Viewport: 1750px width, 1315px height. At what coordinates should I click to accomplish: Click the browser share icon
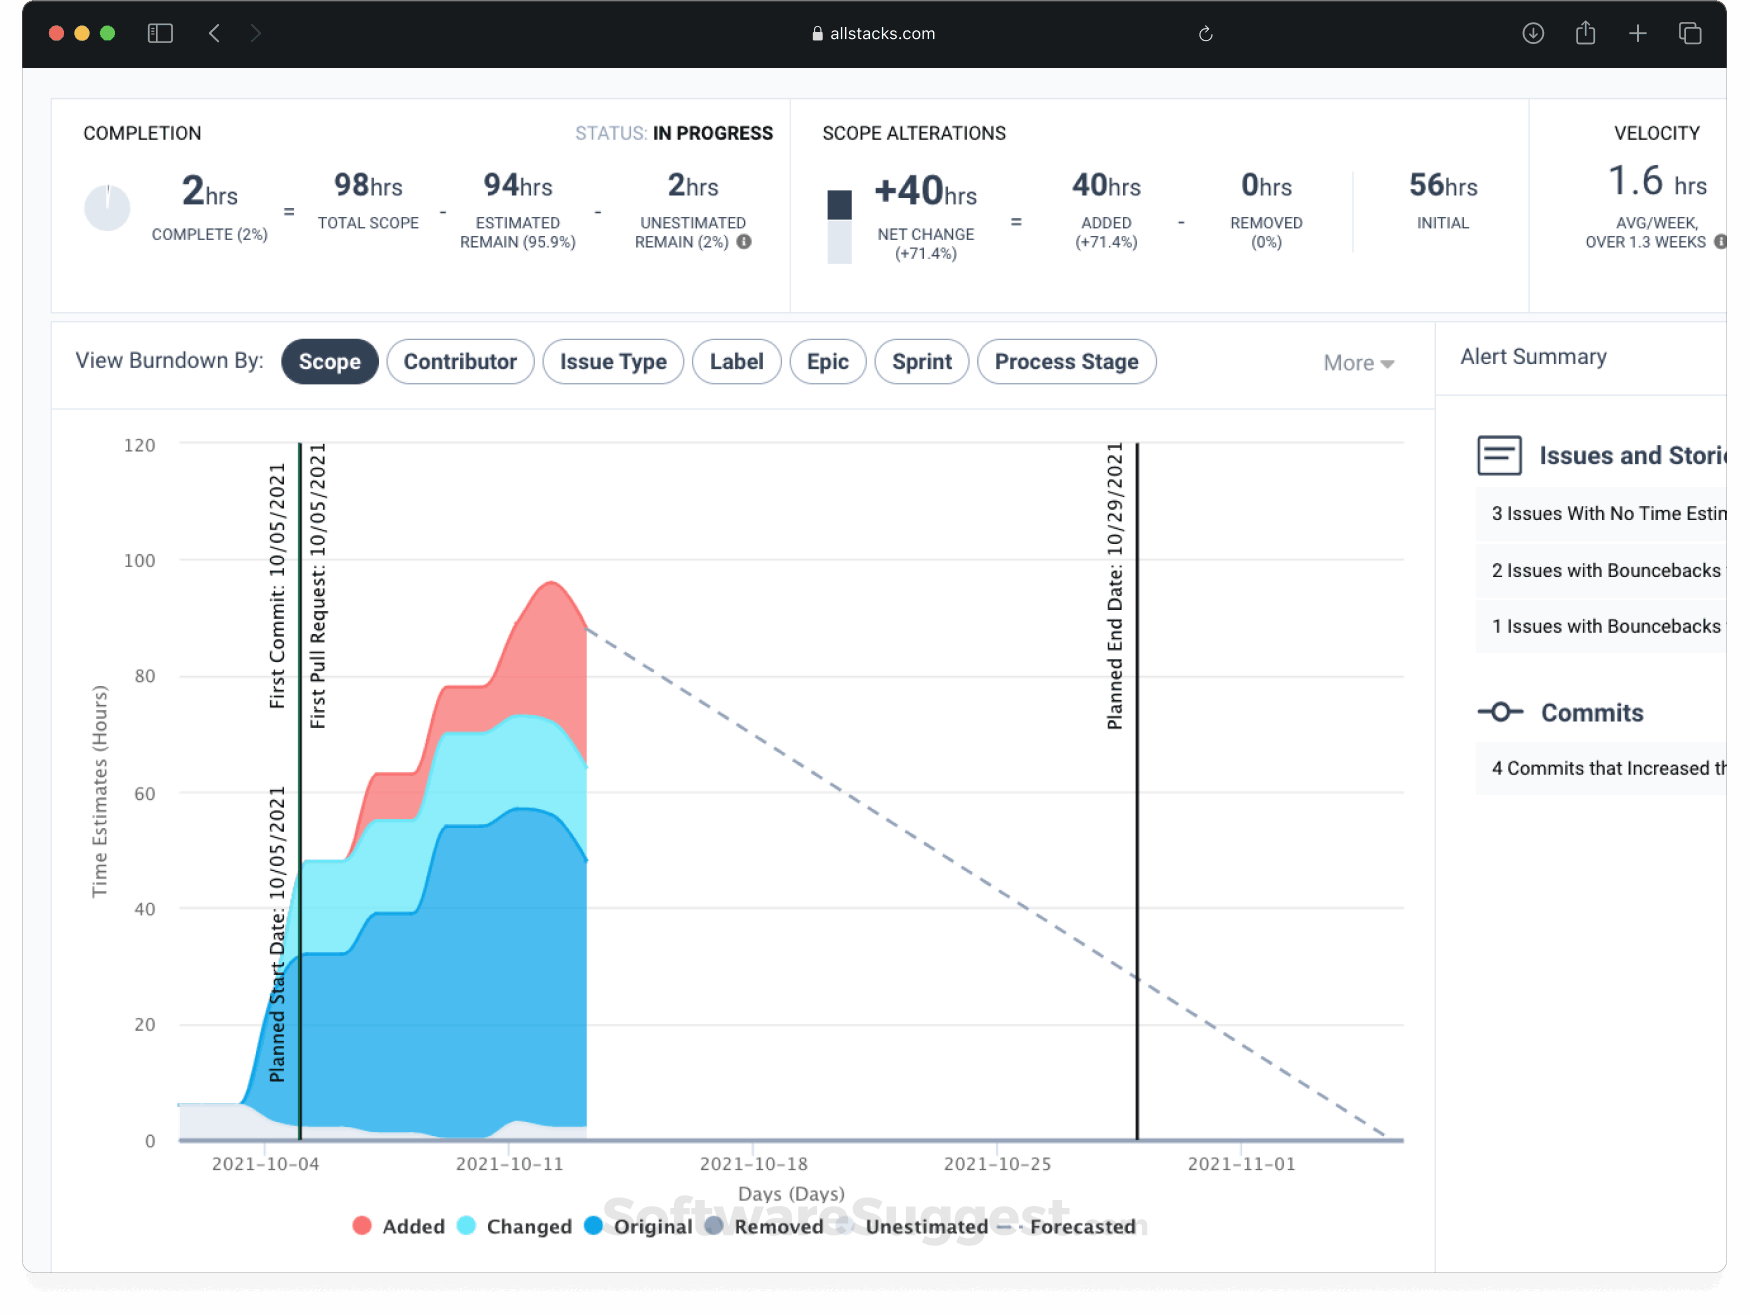pos(1585,33)
